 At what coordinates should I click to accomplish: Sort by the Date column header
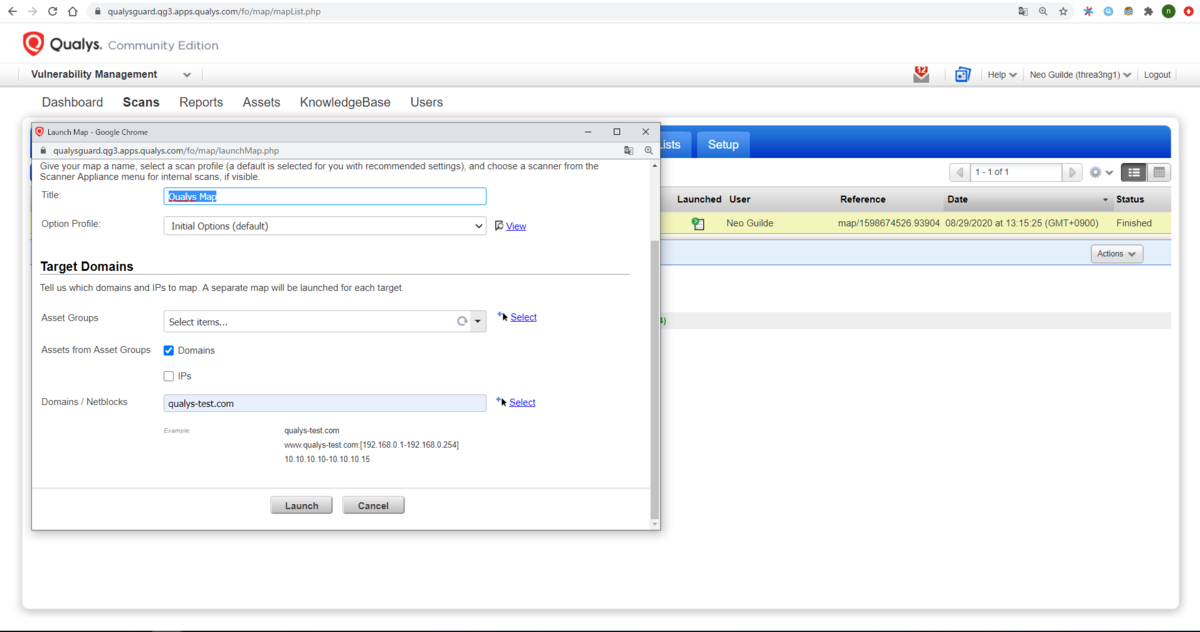tap(1027, 199)
